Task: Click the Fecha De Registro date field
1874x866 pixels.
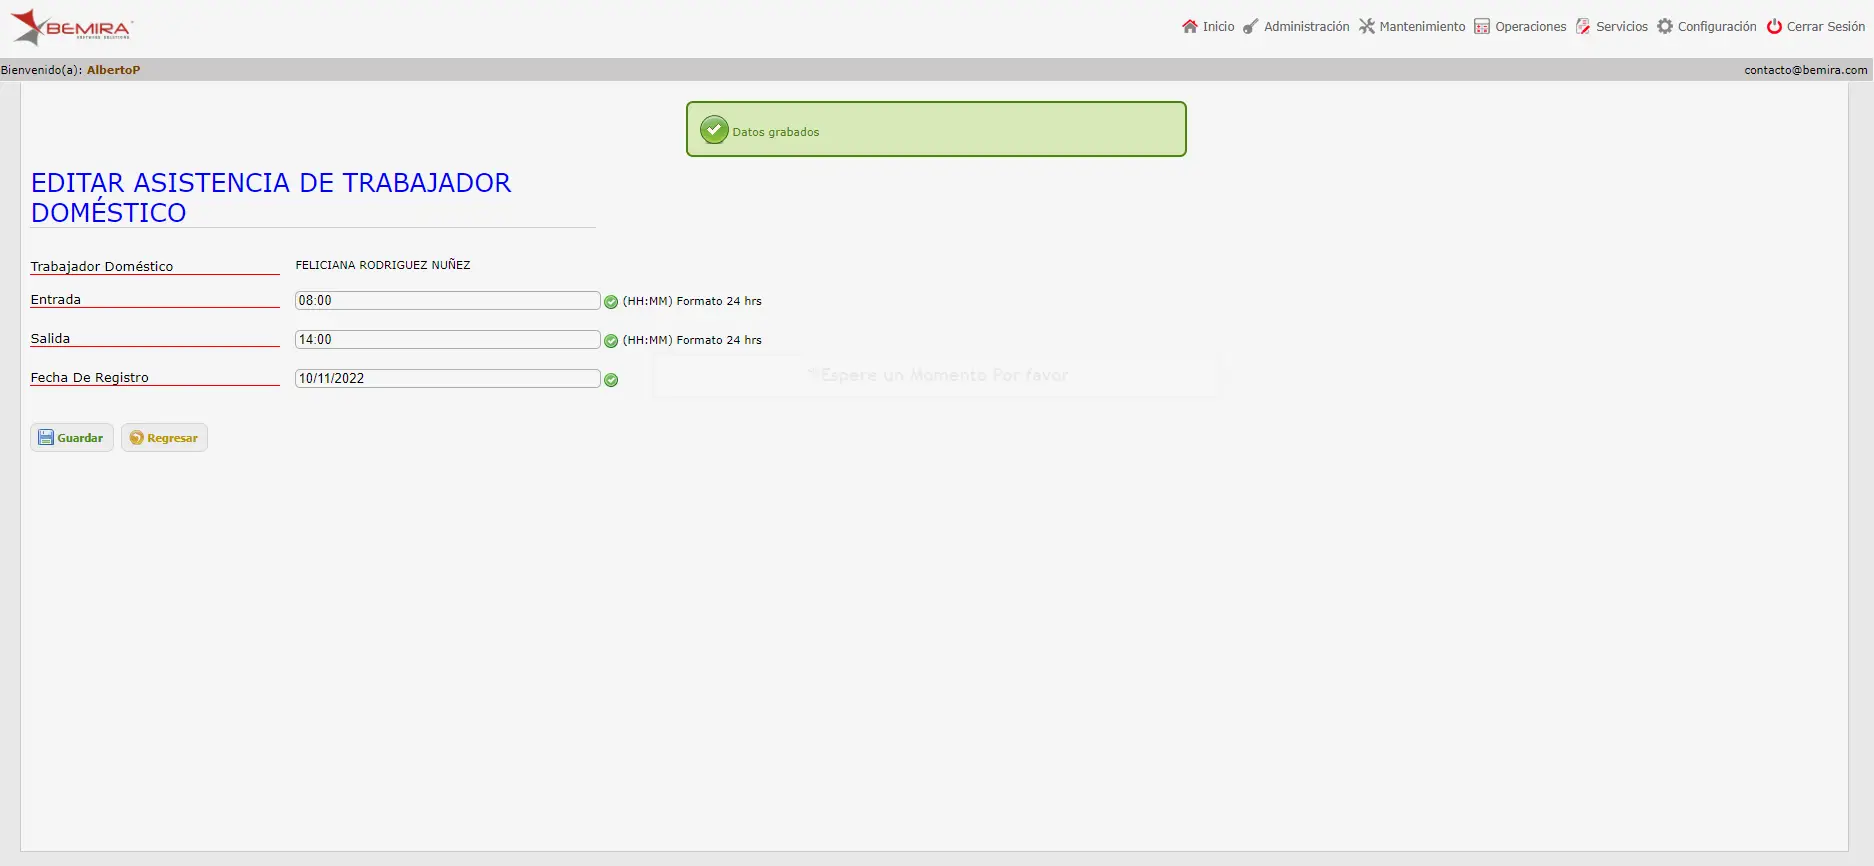Action: (447, 379)
